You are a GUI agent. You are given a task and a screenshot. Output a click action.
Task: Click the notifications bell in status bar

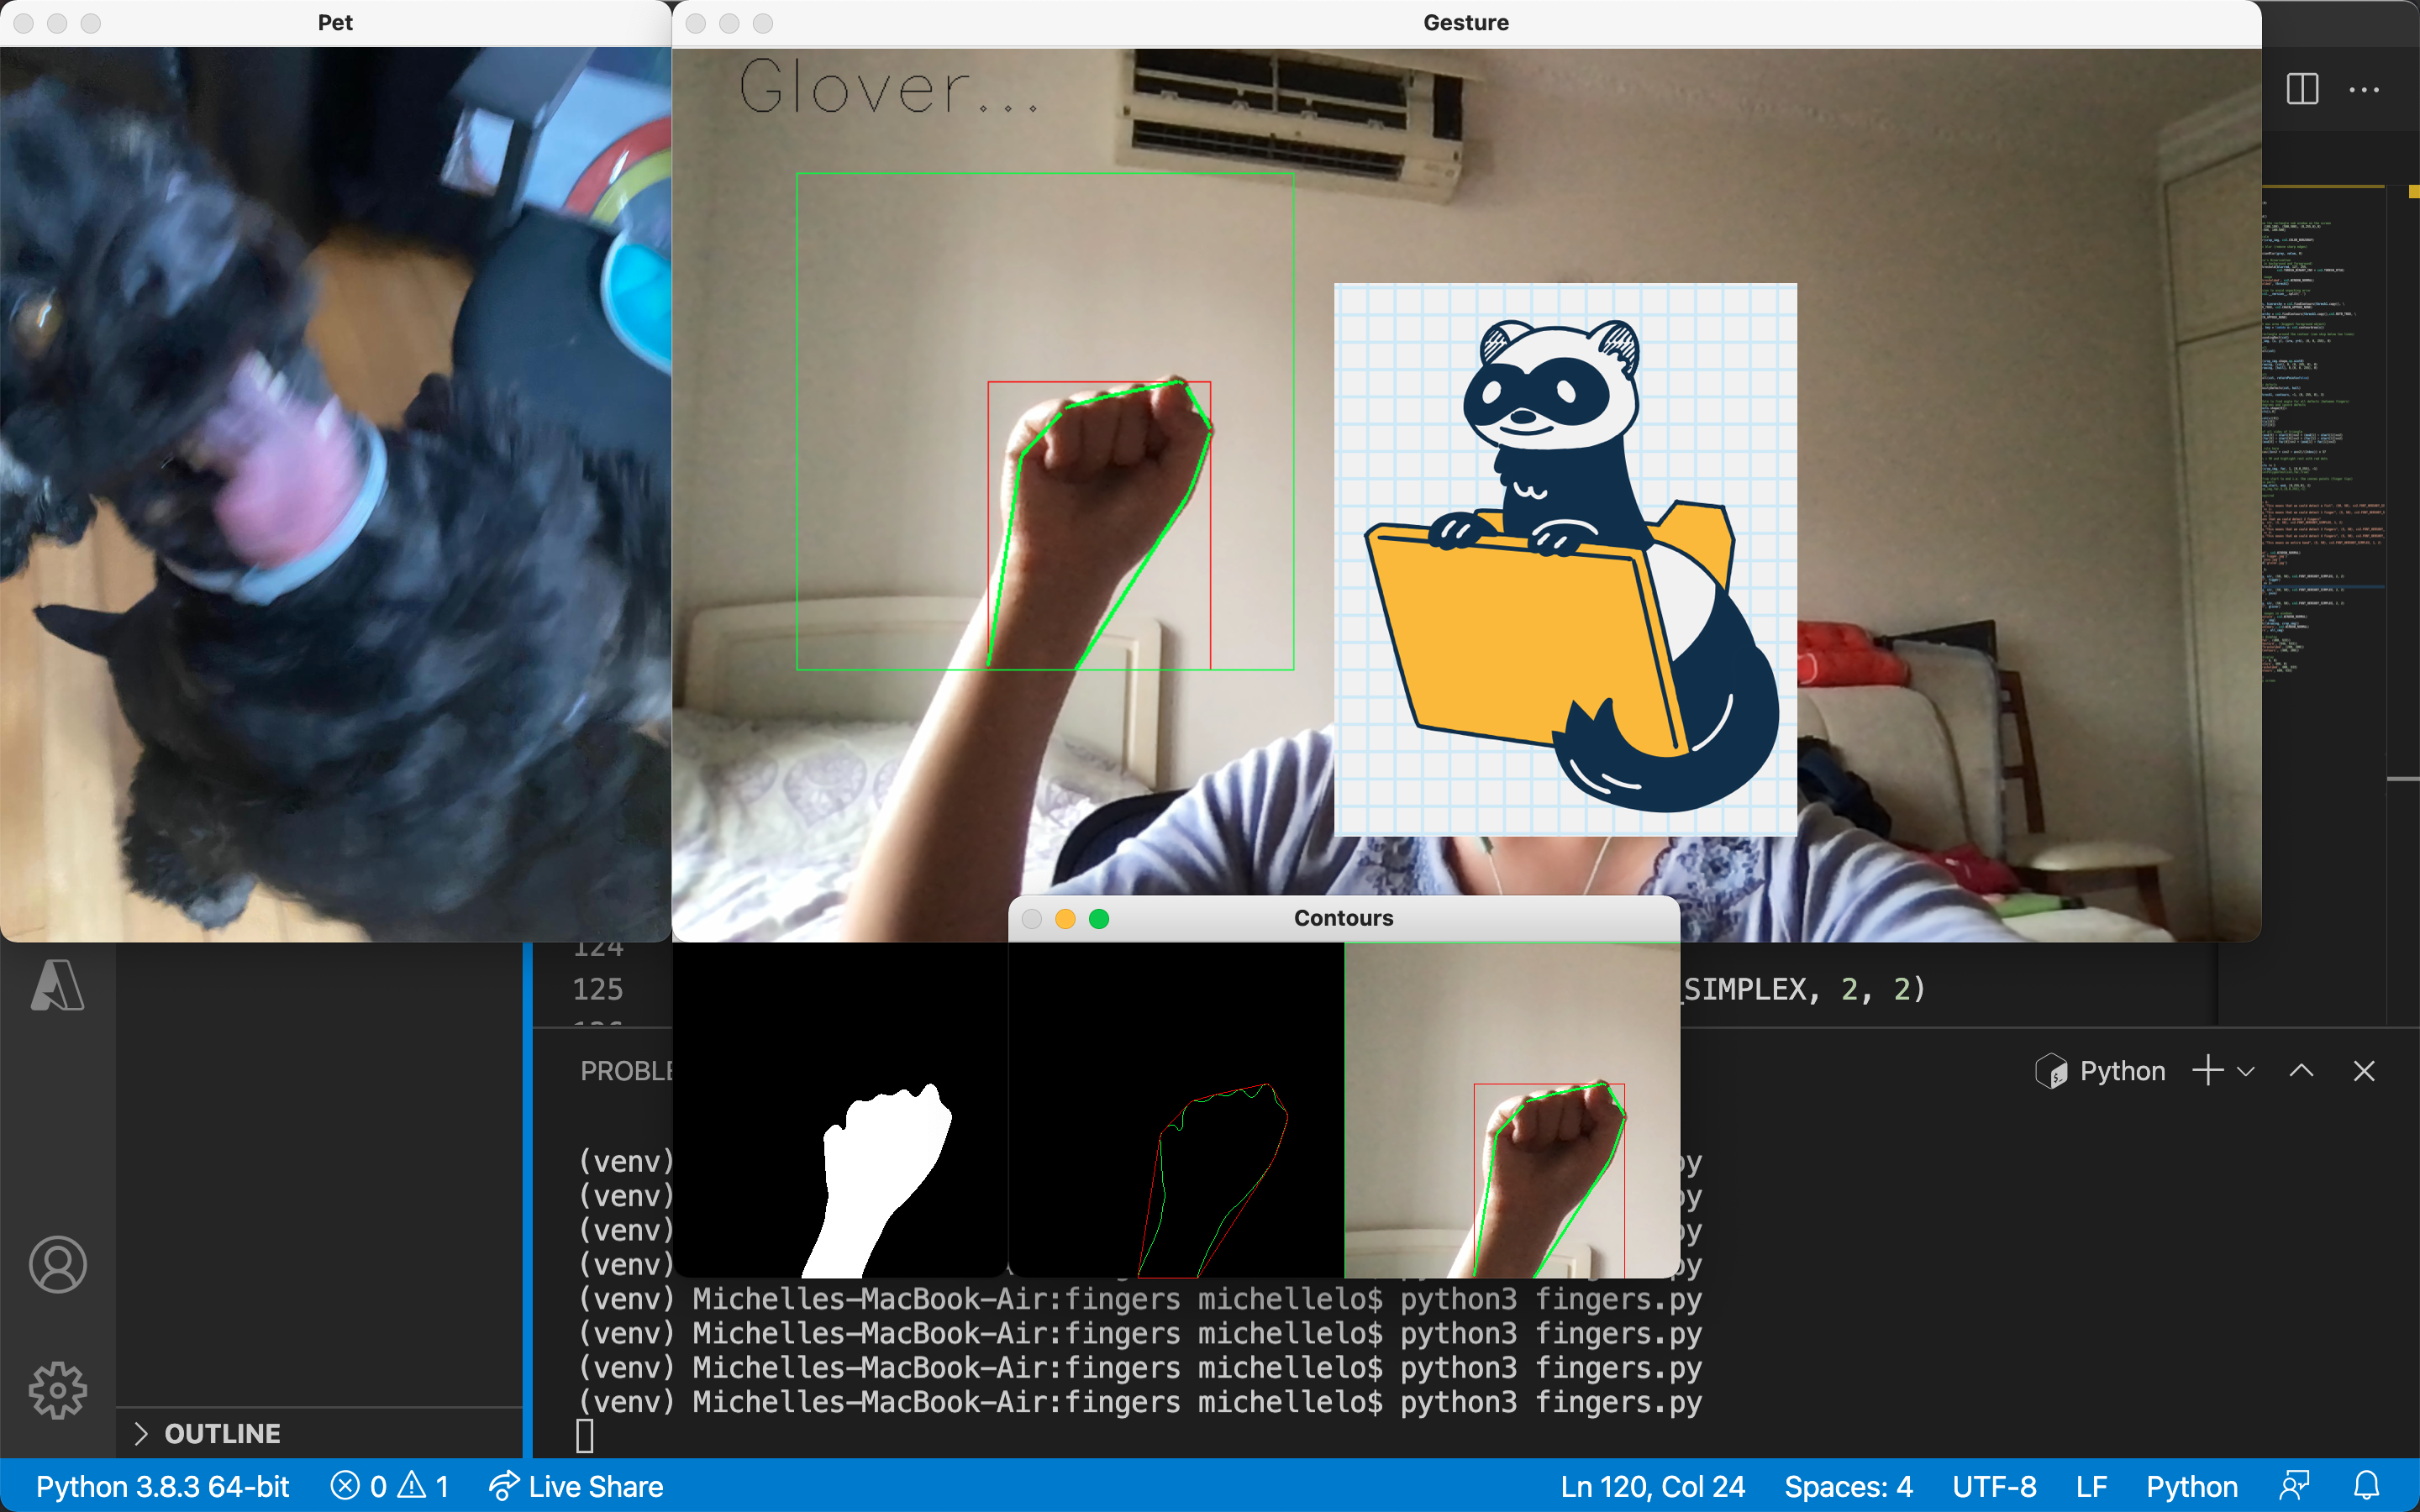(x=2366, y=1486)
